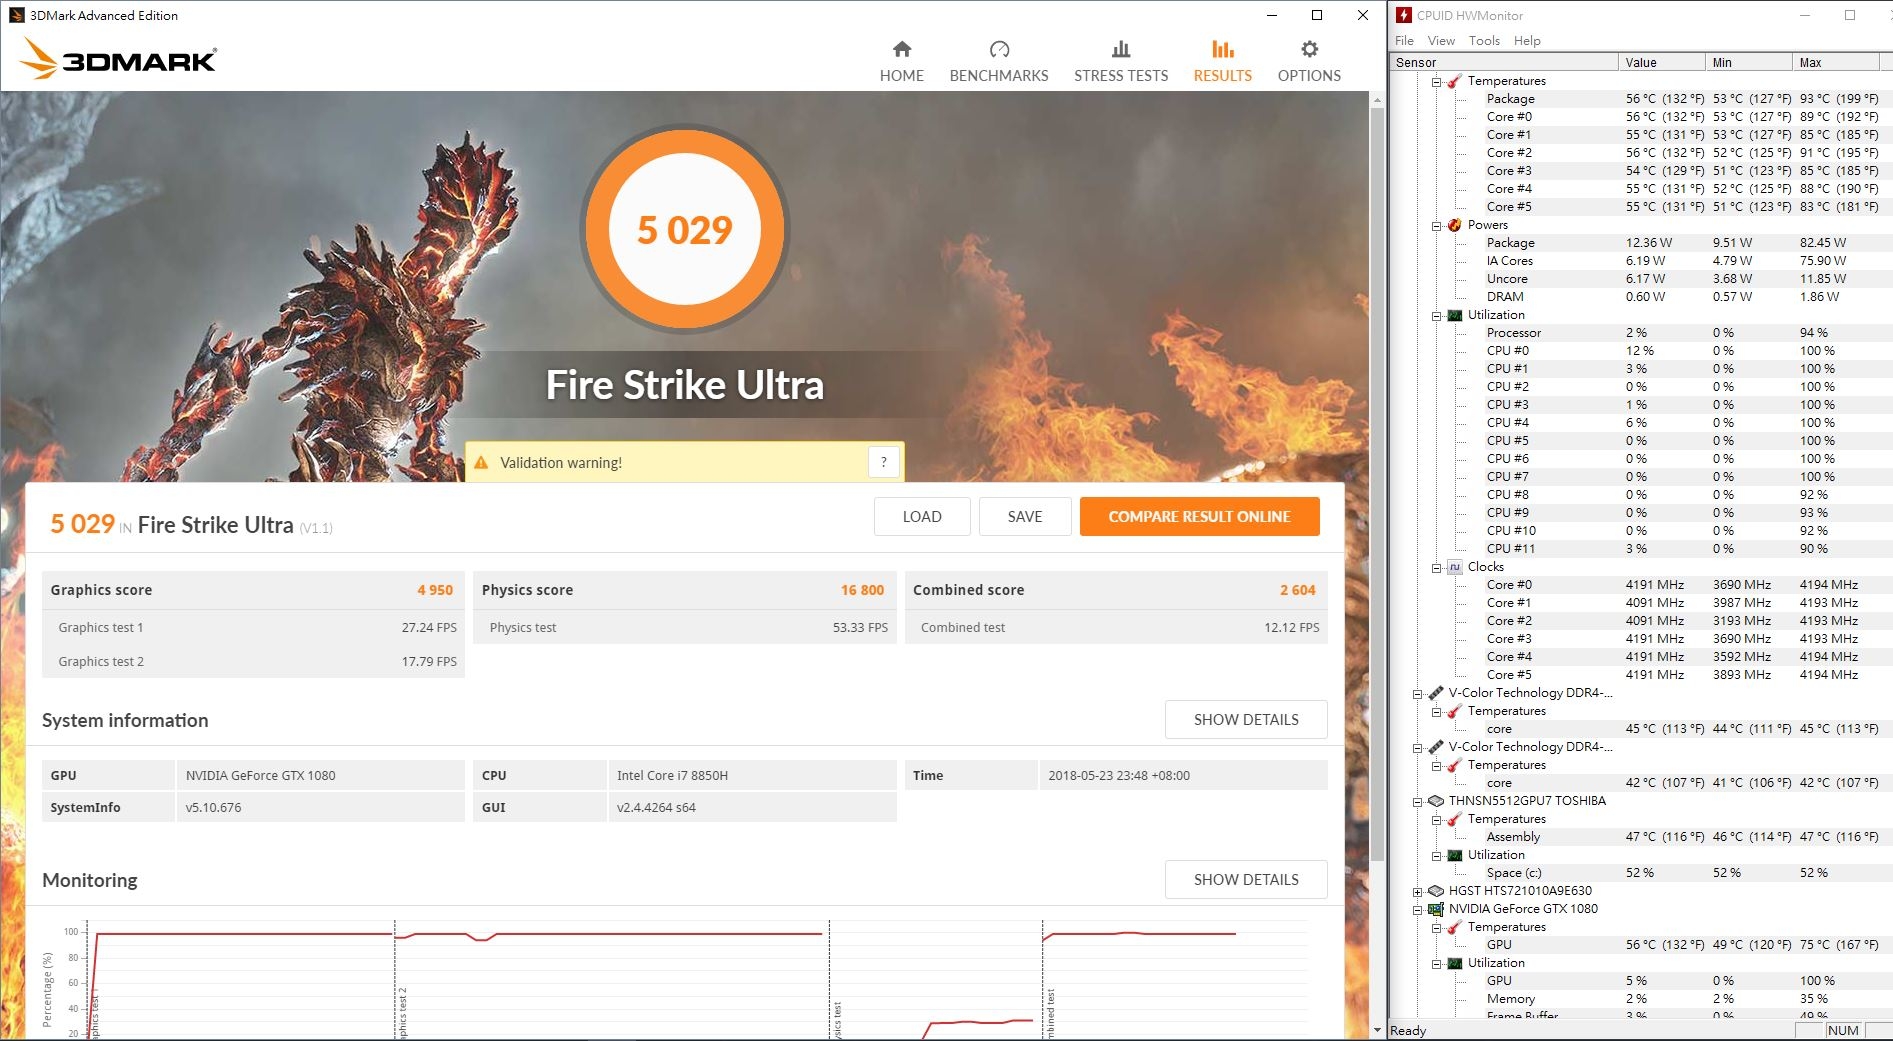The image size is (1893, 1041).
Task: Click the Min column header
Action: 1748,62
